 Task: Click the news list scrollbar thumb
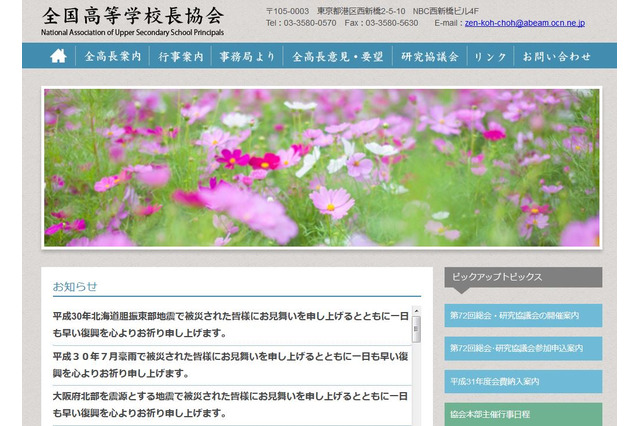pyautogui.click(x=416, y=329)
